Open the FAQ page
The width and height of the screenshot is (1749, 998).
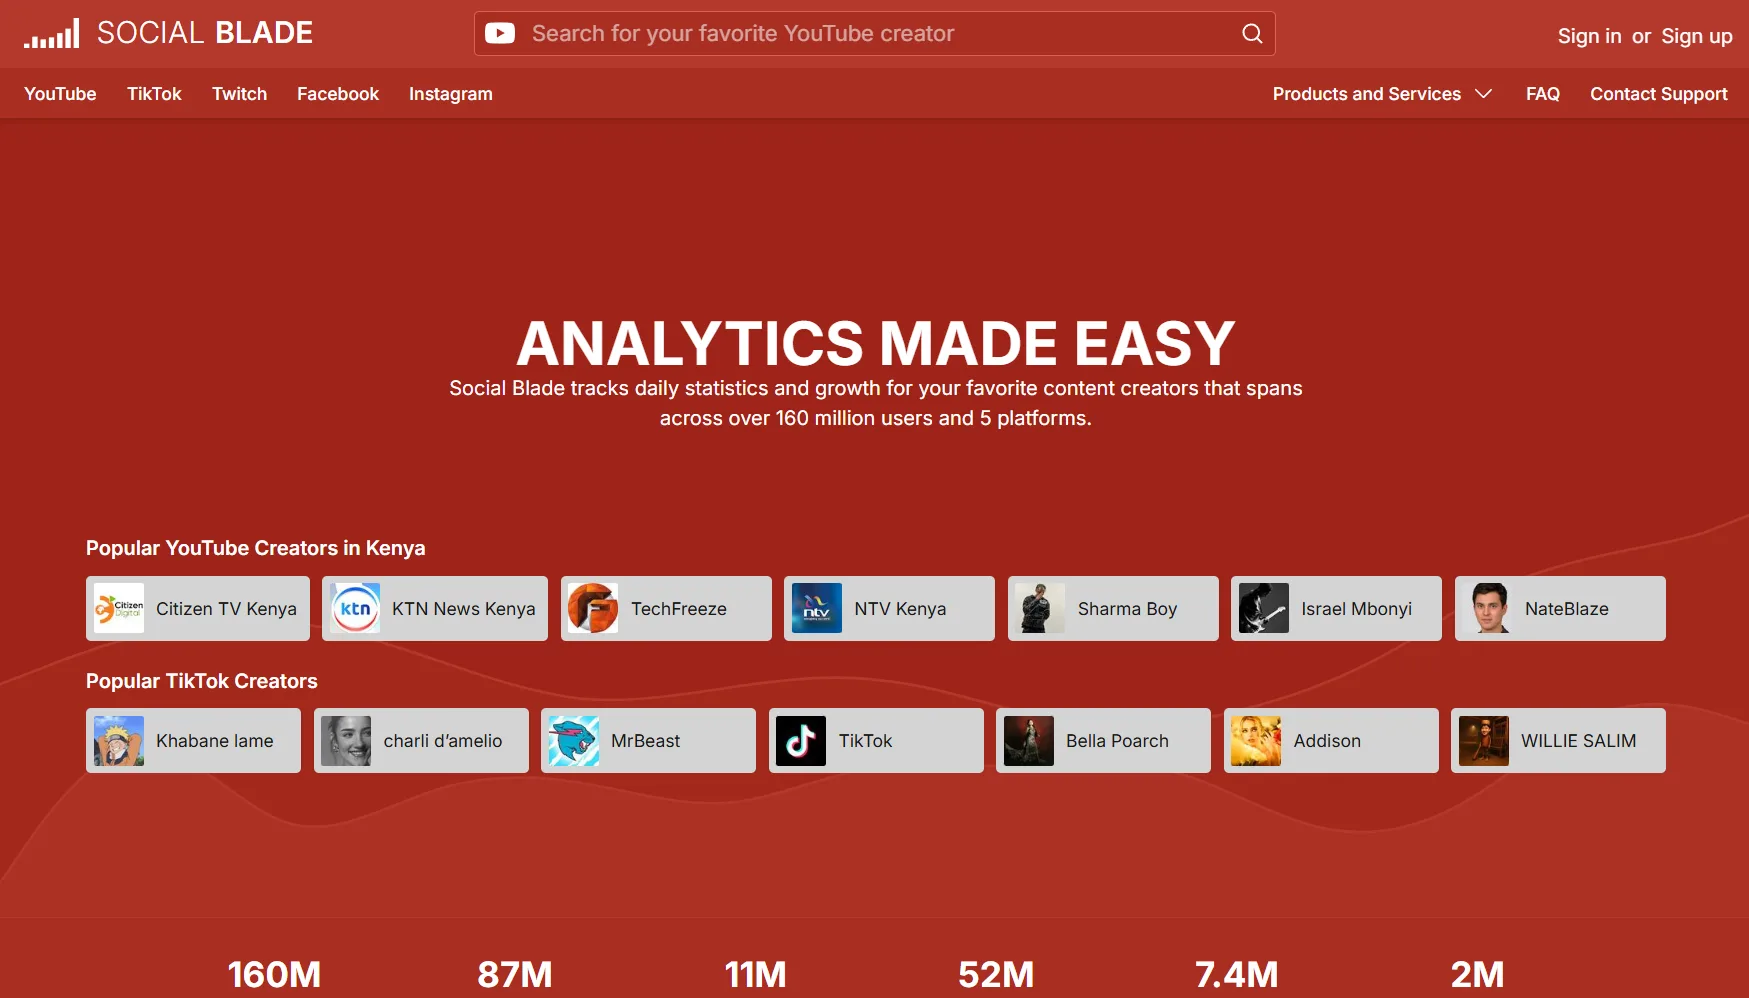(x=1542, y=94)
